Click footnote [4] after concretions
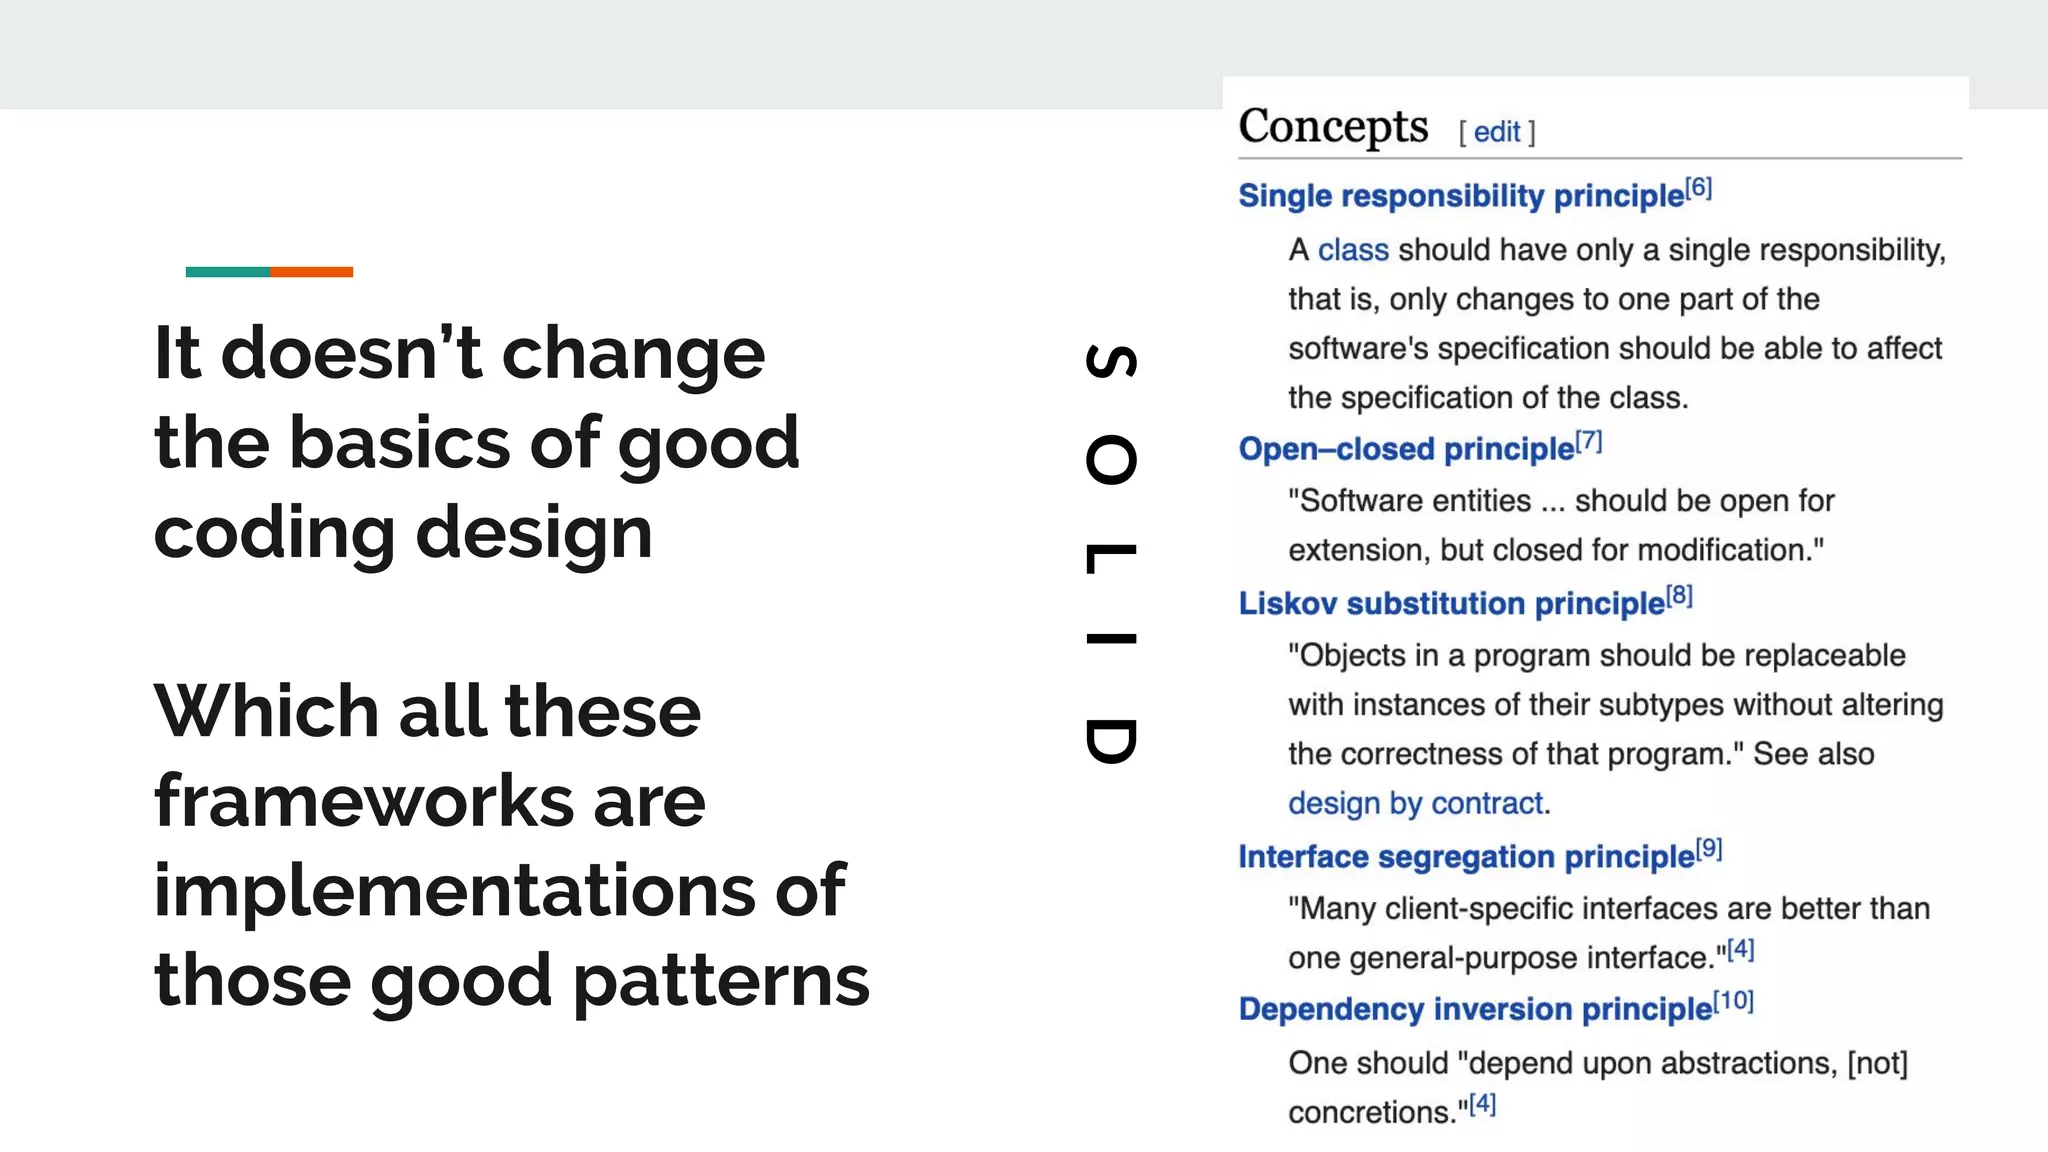Viewport: 2048px width, 1152px height. (1482, 1104)
